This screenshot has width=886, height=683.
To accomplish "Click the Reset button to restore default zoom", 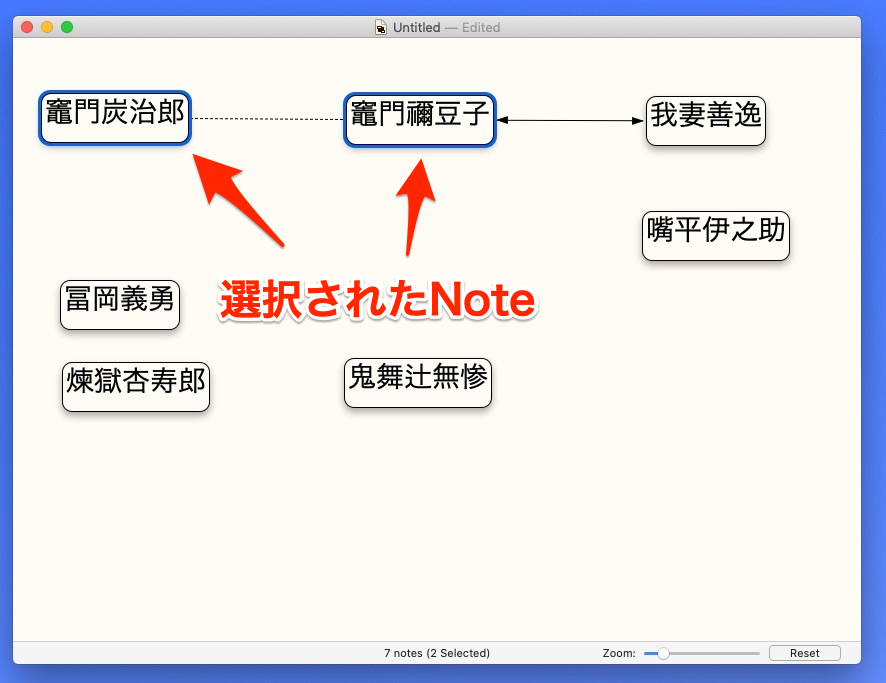I will pyautogui.click(x=804, y=652).
